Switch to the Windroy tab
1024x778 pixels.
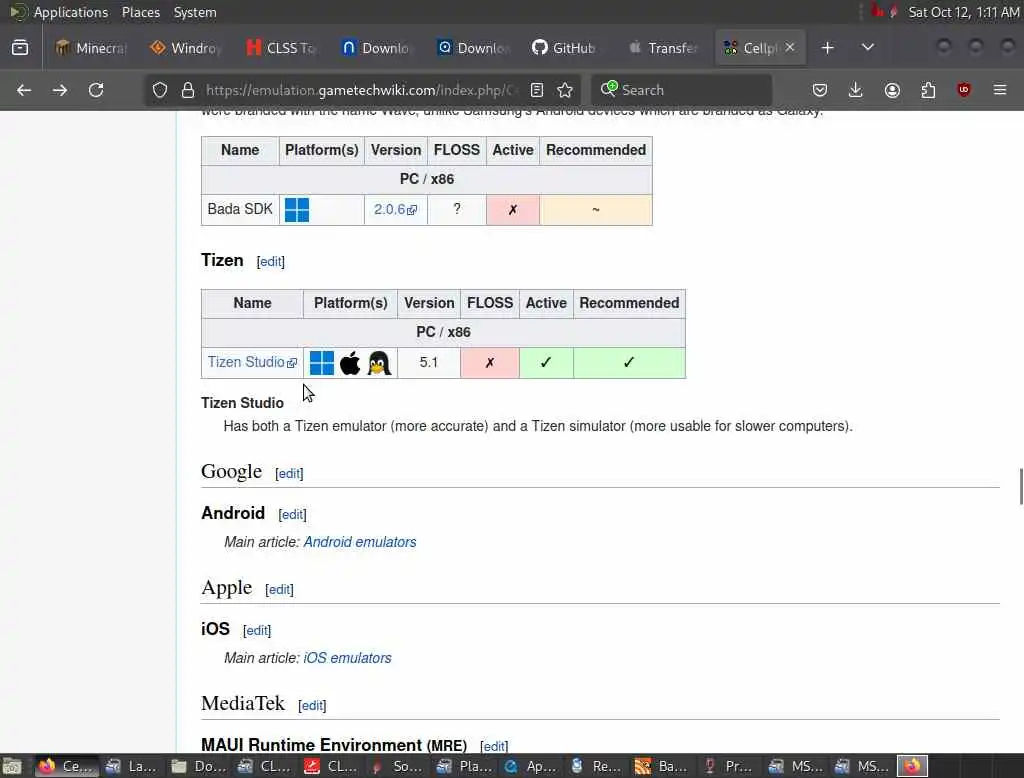[185, 48]
